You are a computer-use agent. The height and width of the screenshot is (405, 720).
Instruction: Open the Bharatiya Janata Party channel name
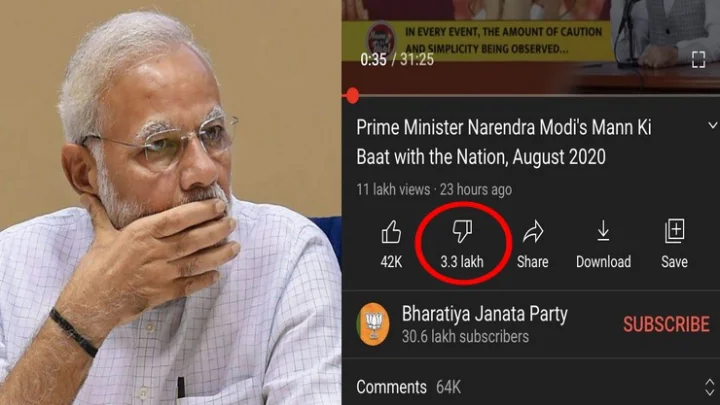point(484,314)
